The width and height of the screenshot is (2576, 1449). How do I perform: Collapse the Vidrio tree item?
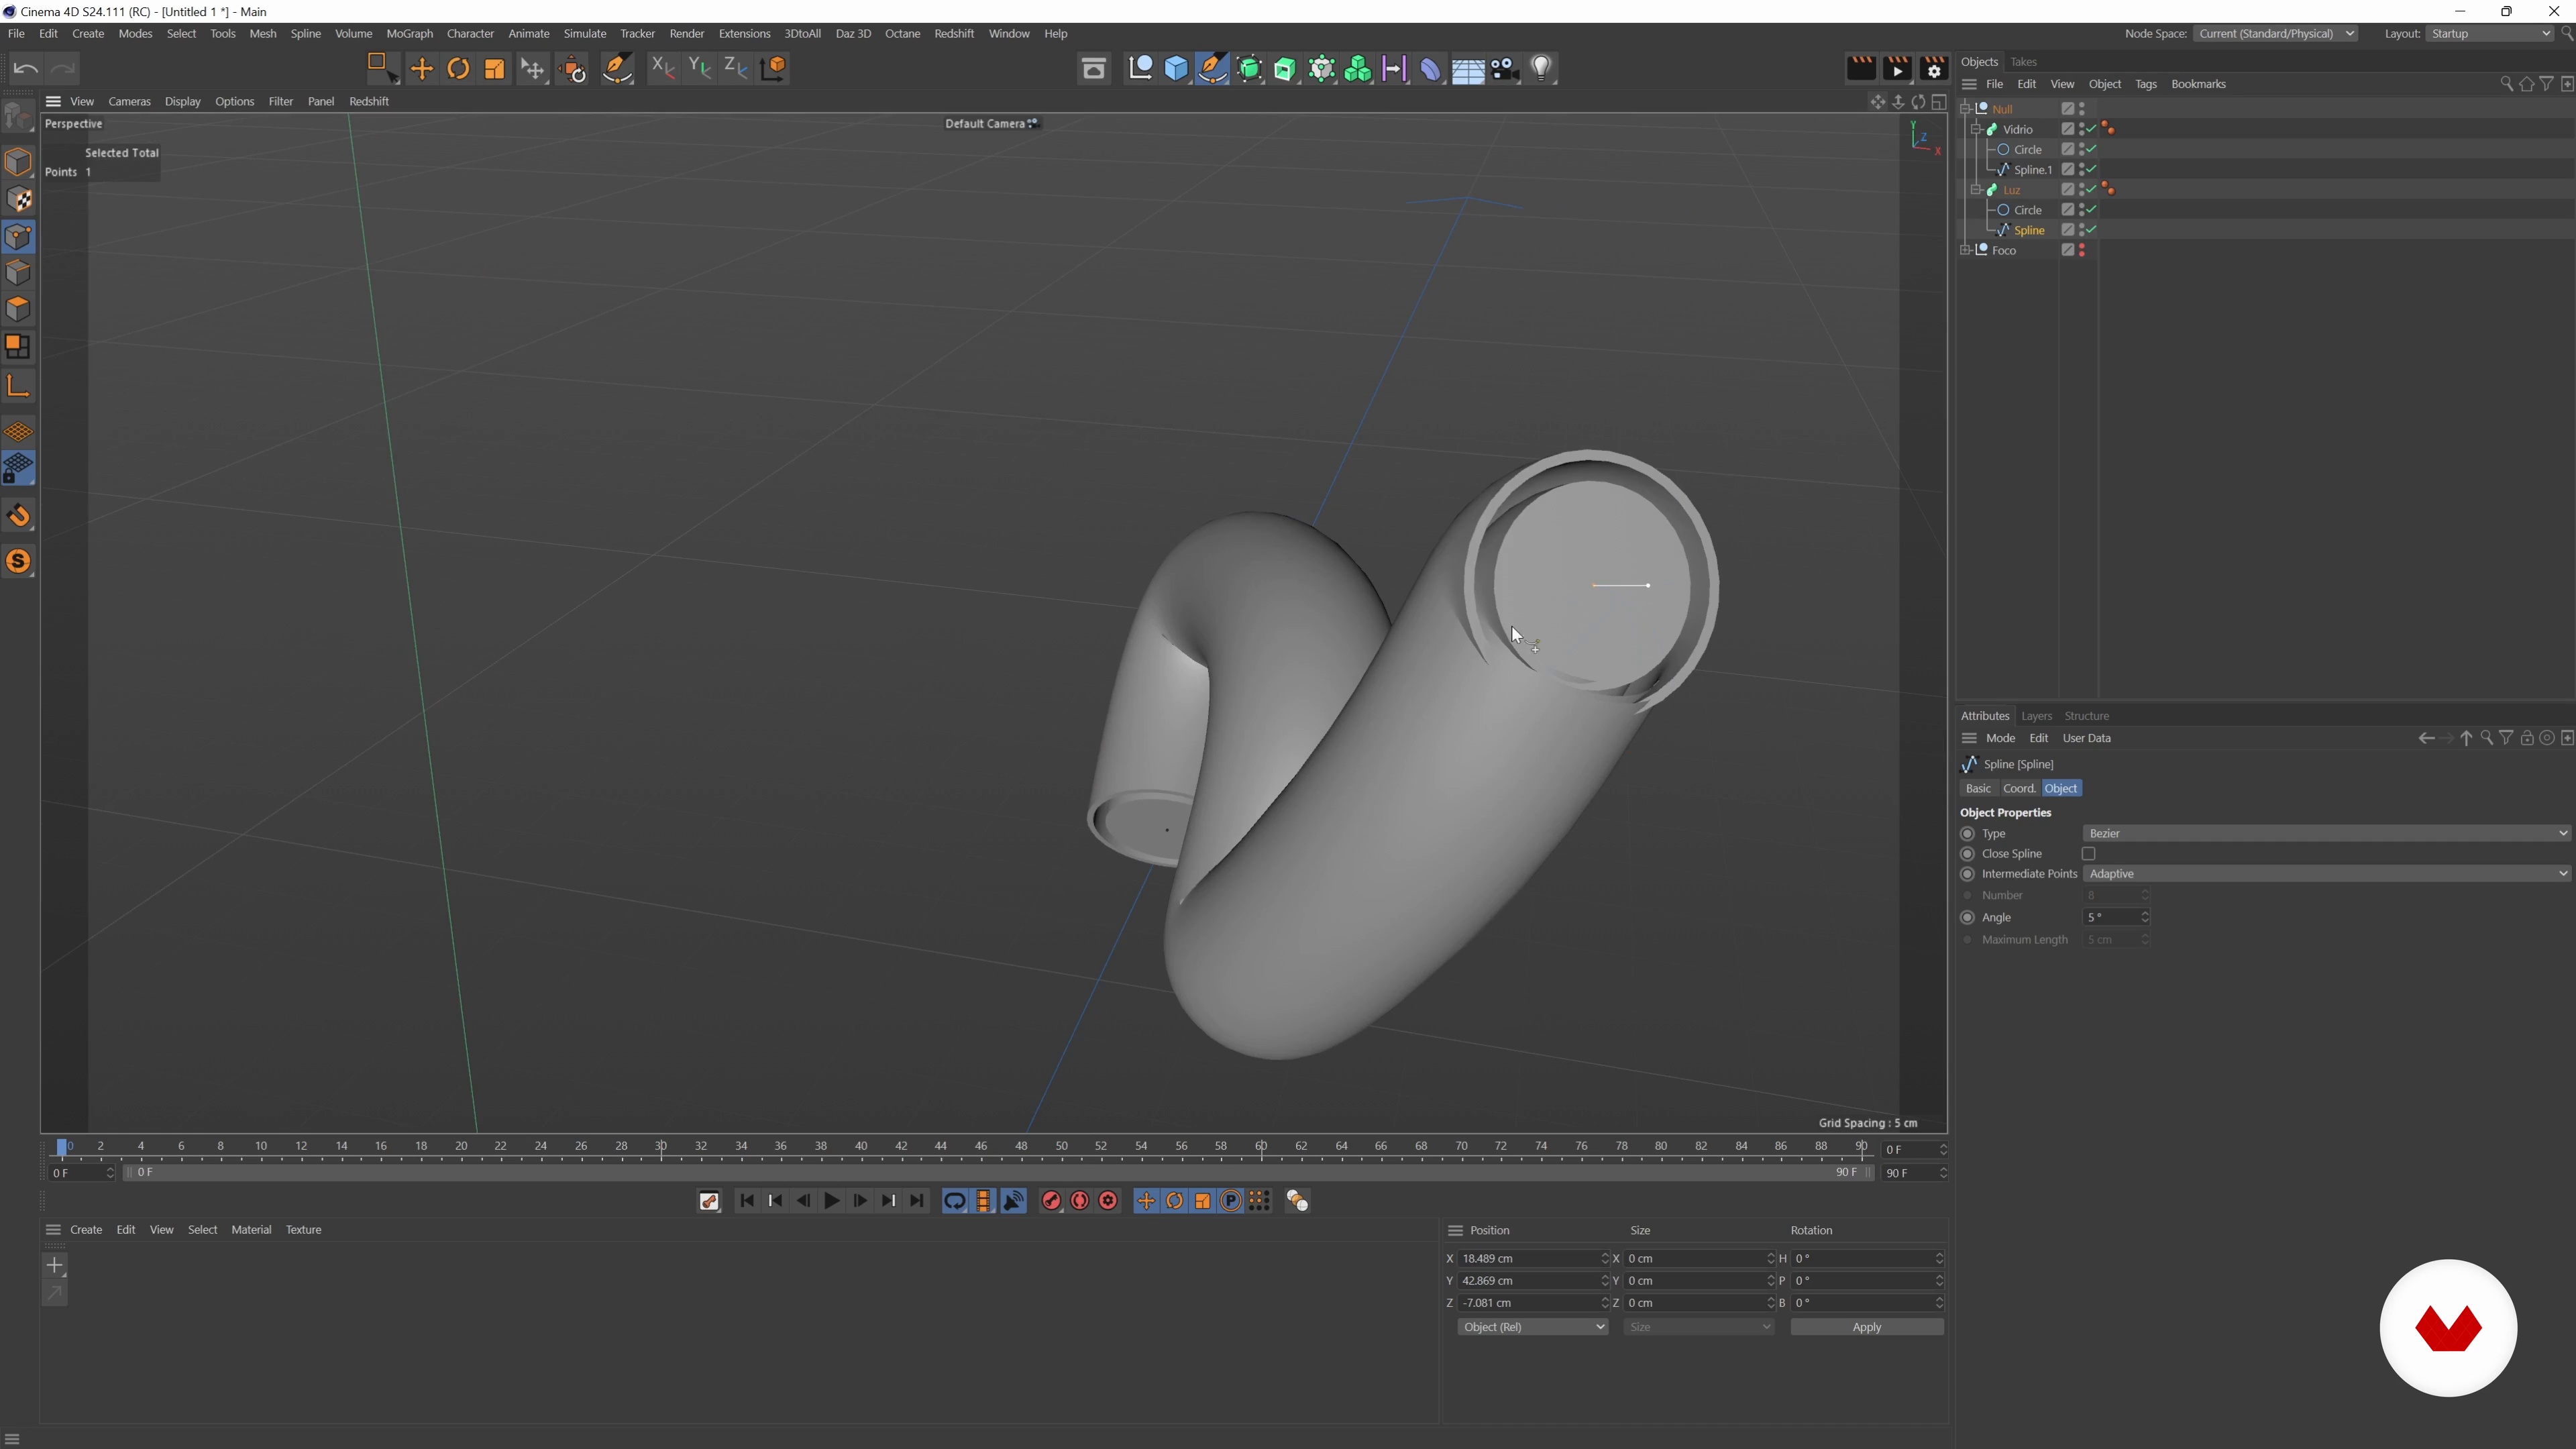[1976, 130]
